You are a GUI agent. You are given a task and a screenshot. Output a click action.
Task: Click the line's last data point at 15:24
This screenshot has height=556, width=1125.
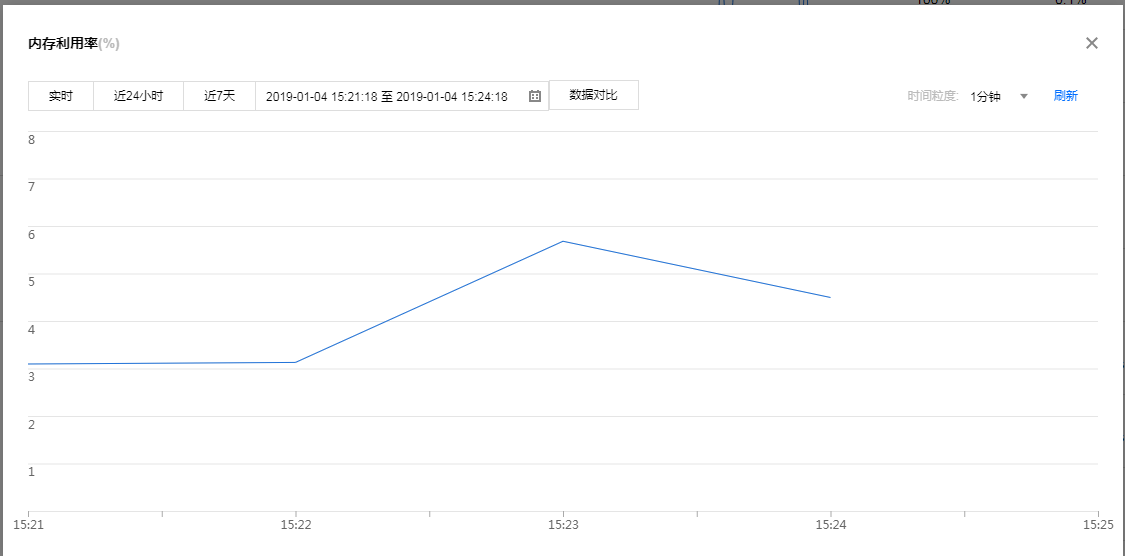point(830,297)
